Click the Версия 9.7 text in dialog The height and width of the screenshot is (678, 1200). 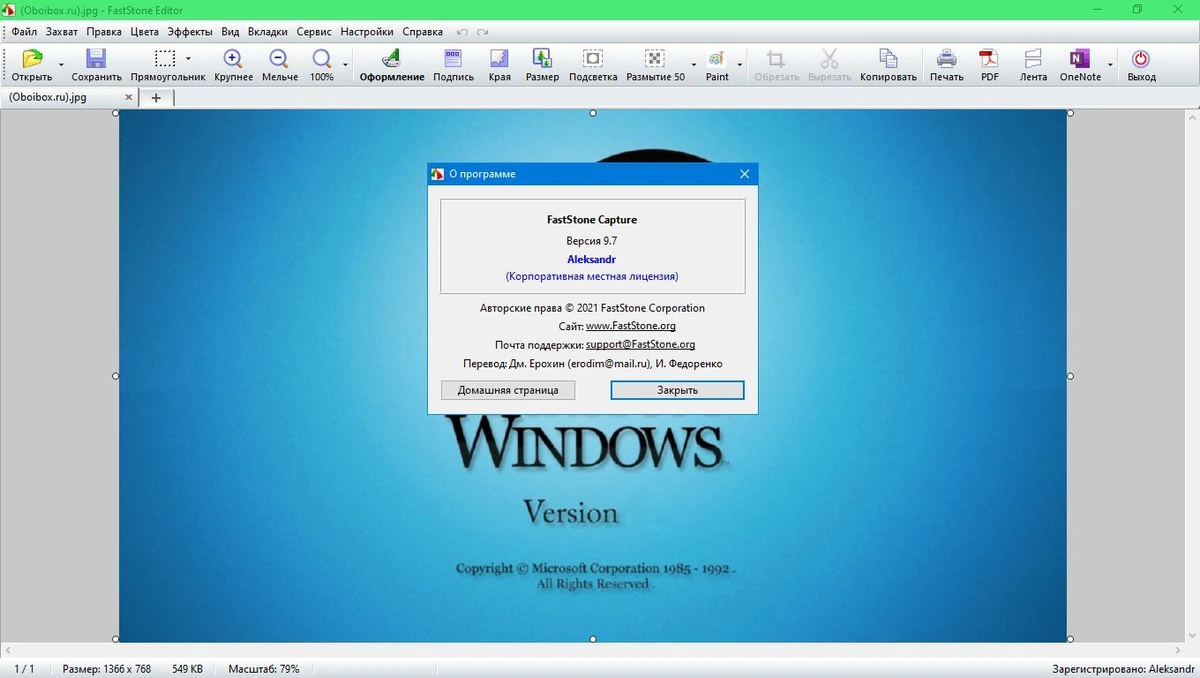(592, 241)
